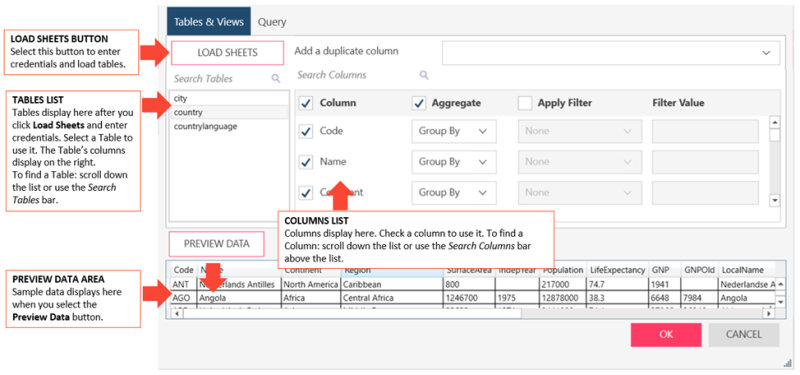Image resolution: width=800 pixels, height=375 pixels.
Task: Toggle the Aggregate header checkbox
Action: tap(418, 103)
